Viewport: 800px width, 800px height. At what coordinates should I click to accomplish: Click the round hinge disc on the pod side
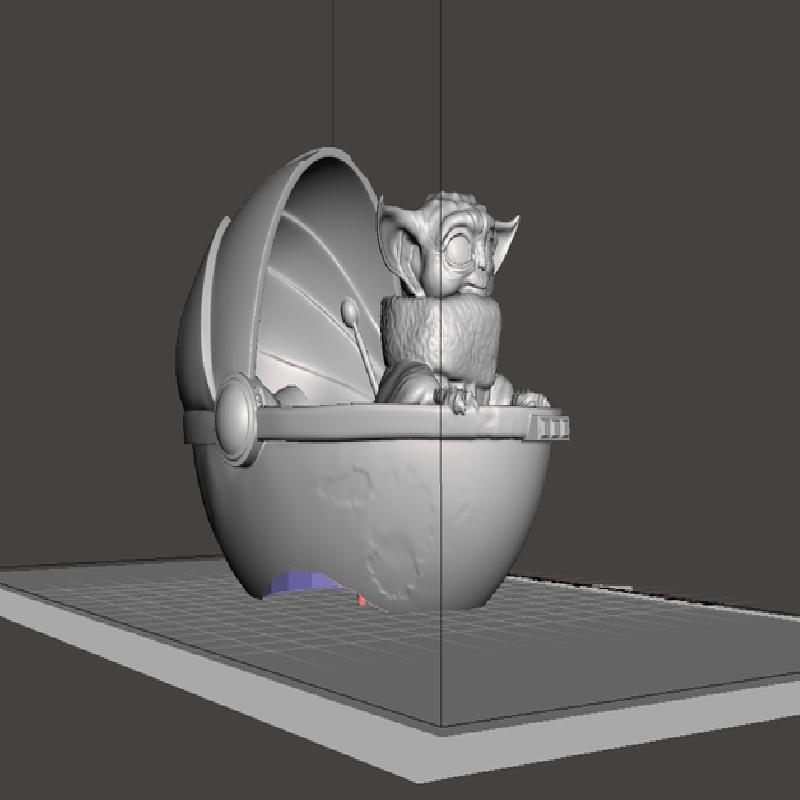(237, 419)
